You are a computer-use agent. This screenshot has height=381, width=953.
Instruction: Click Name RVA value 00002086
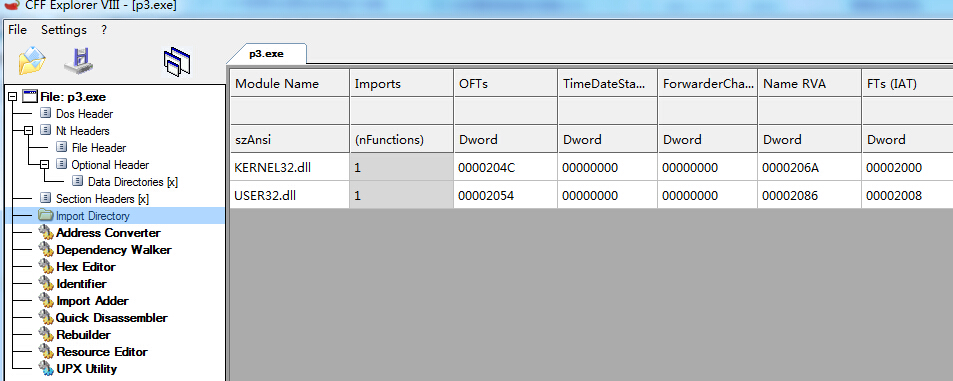791,196
